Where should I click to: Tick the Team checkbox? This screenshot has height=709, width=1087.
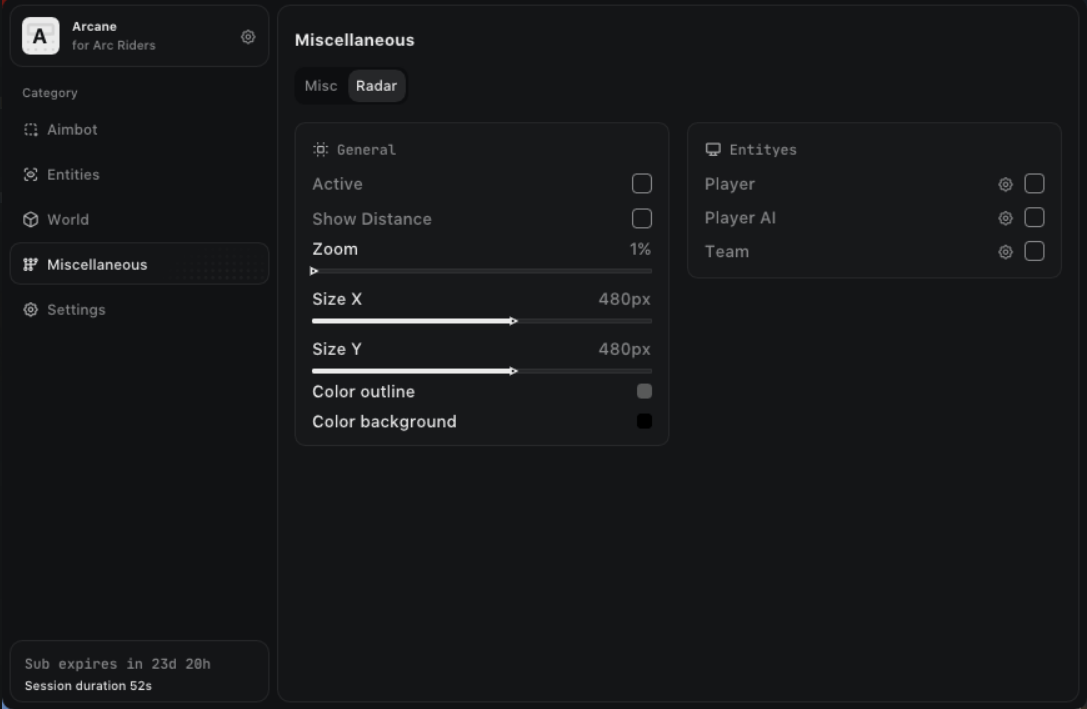[x=1035, y=252]
